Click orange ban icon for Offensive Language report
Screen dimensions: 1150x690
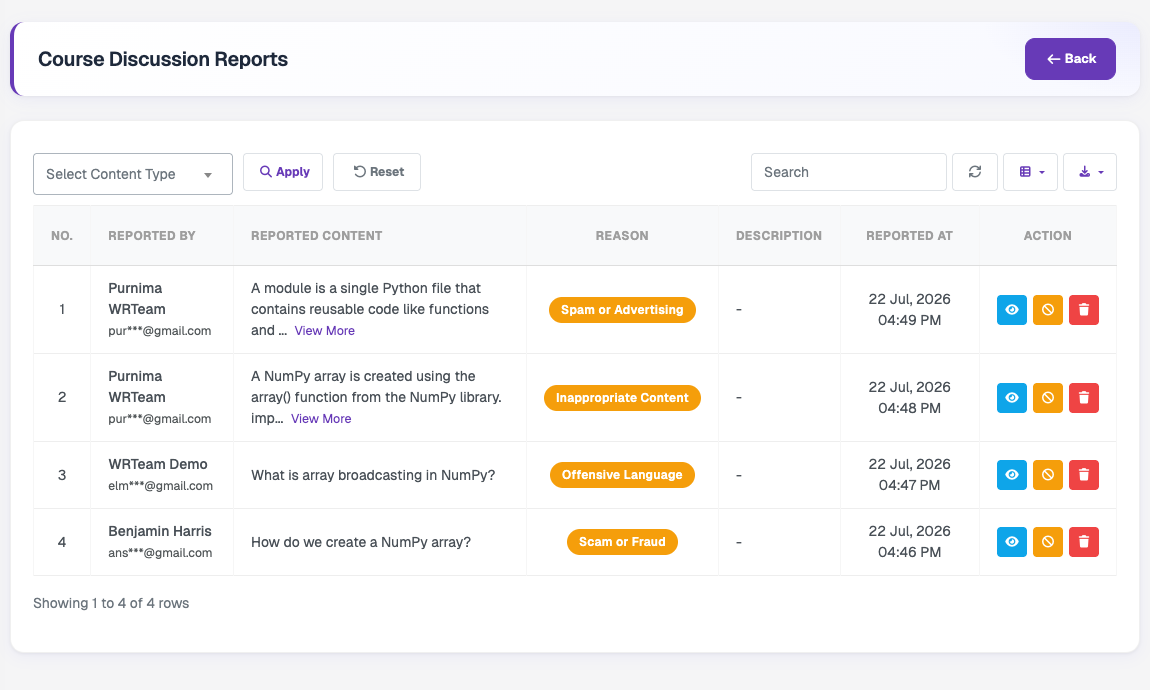click(1047, 474)
